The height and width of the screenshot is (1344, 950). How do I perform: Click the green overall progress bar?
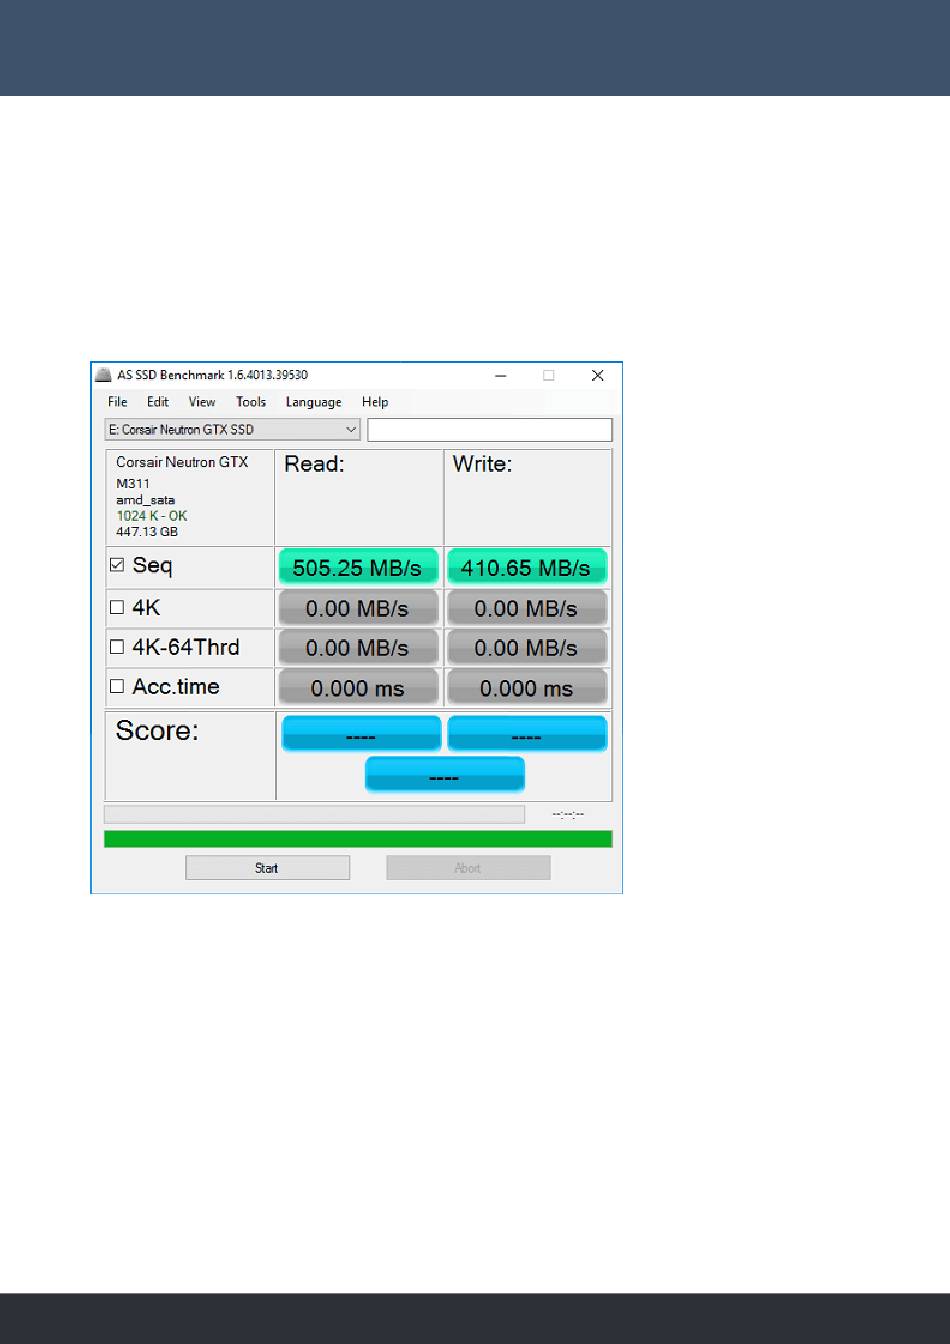358,839
